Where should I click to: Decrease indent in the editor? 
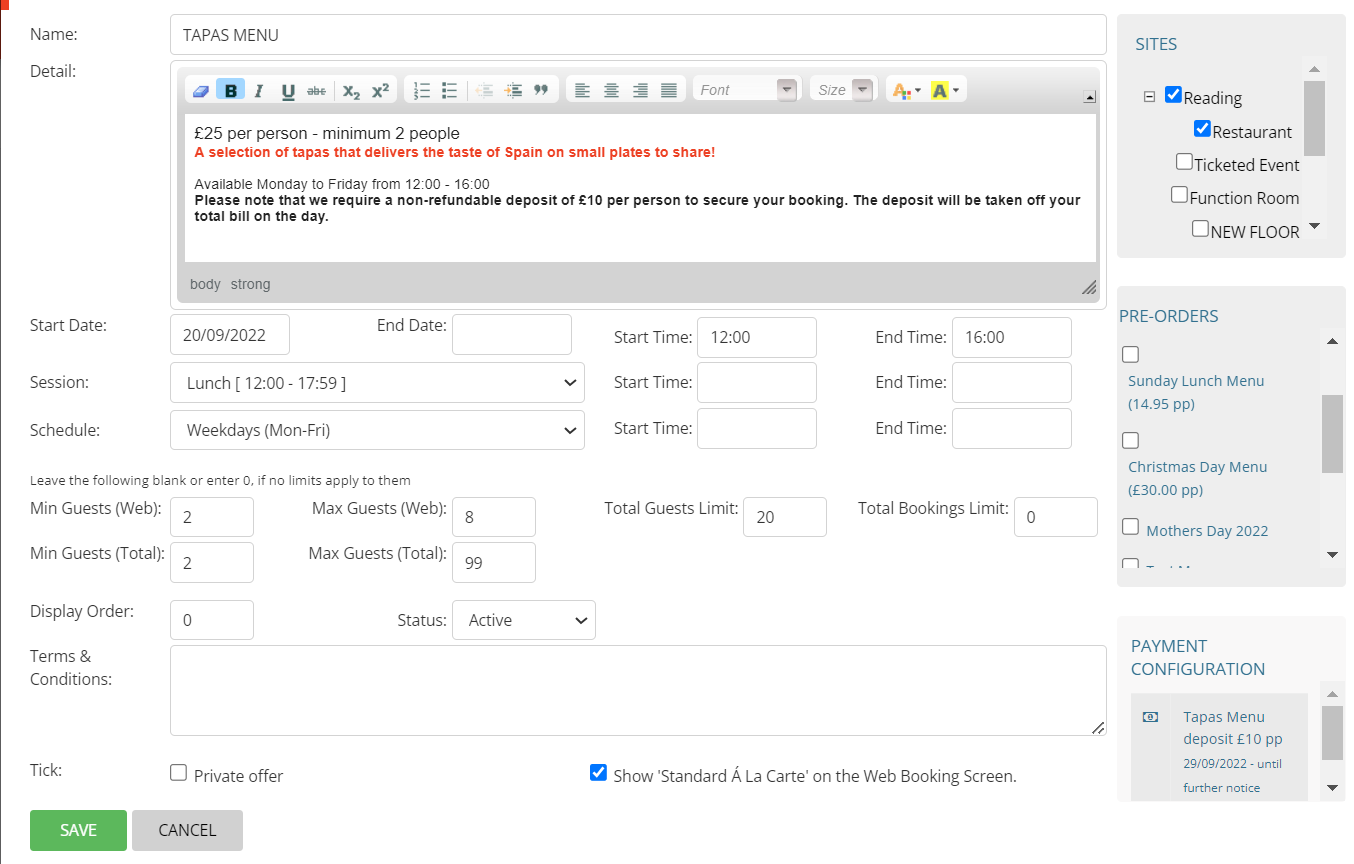pos(485,90)
